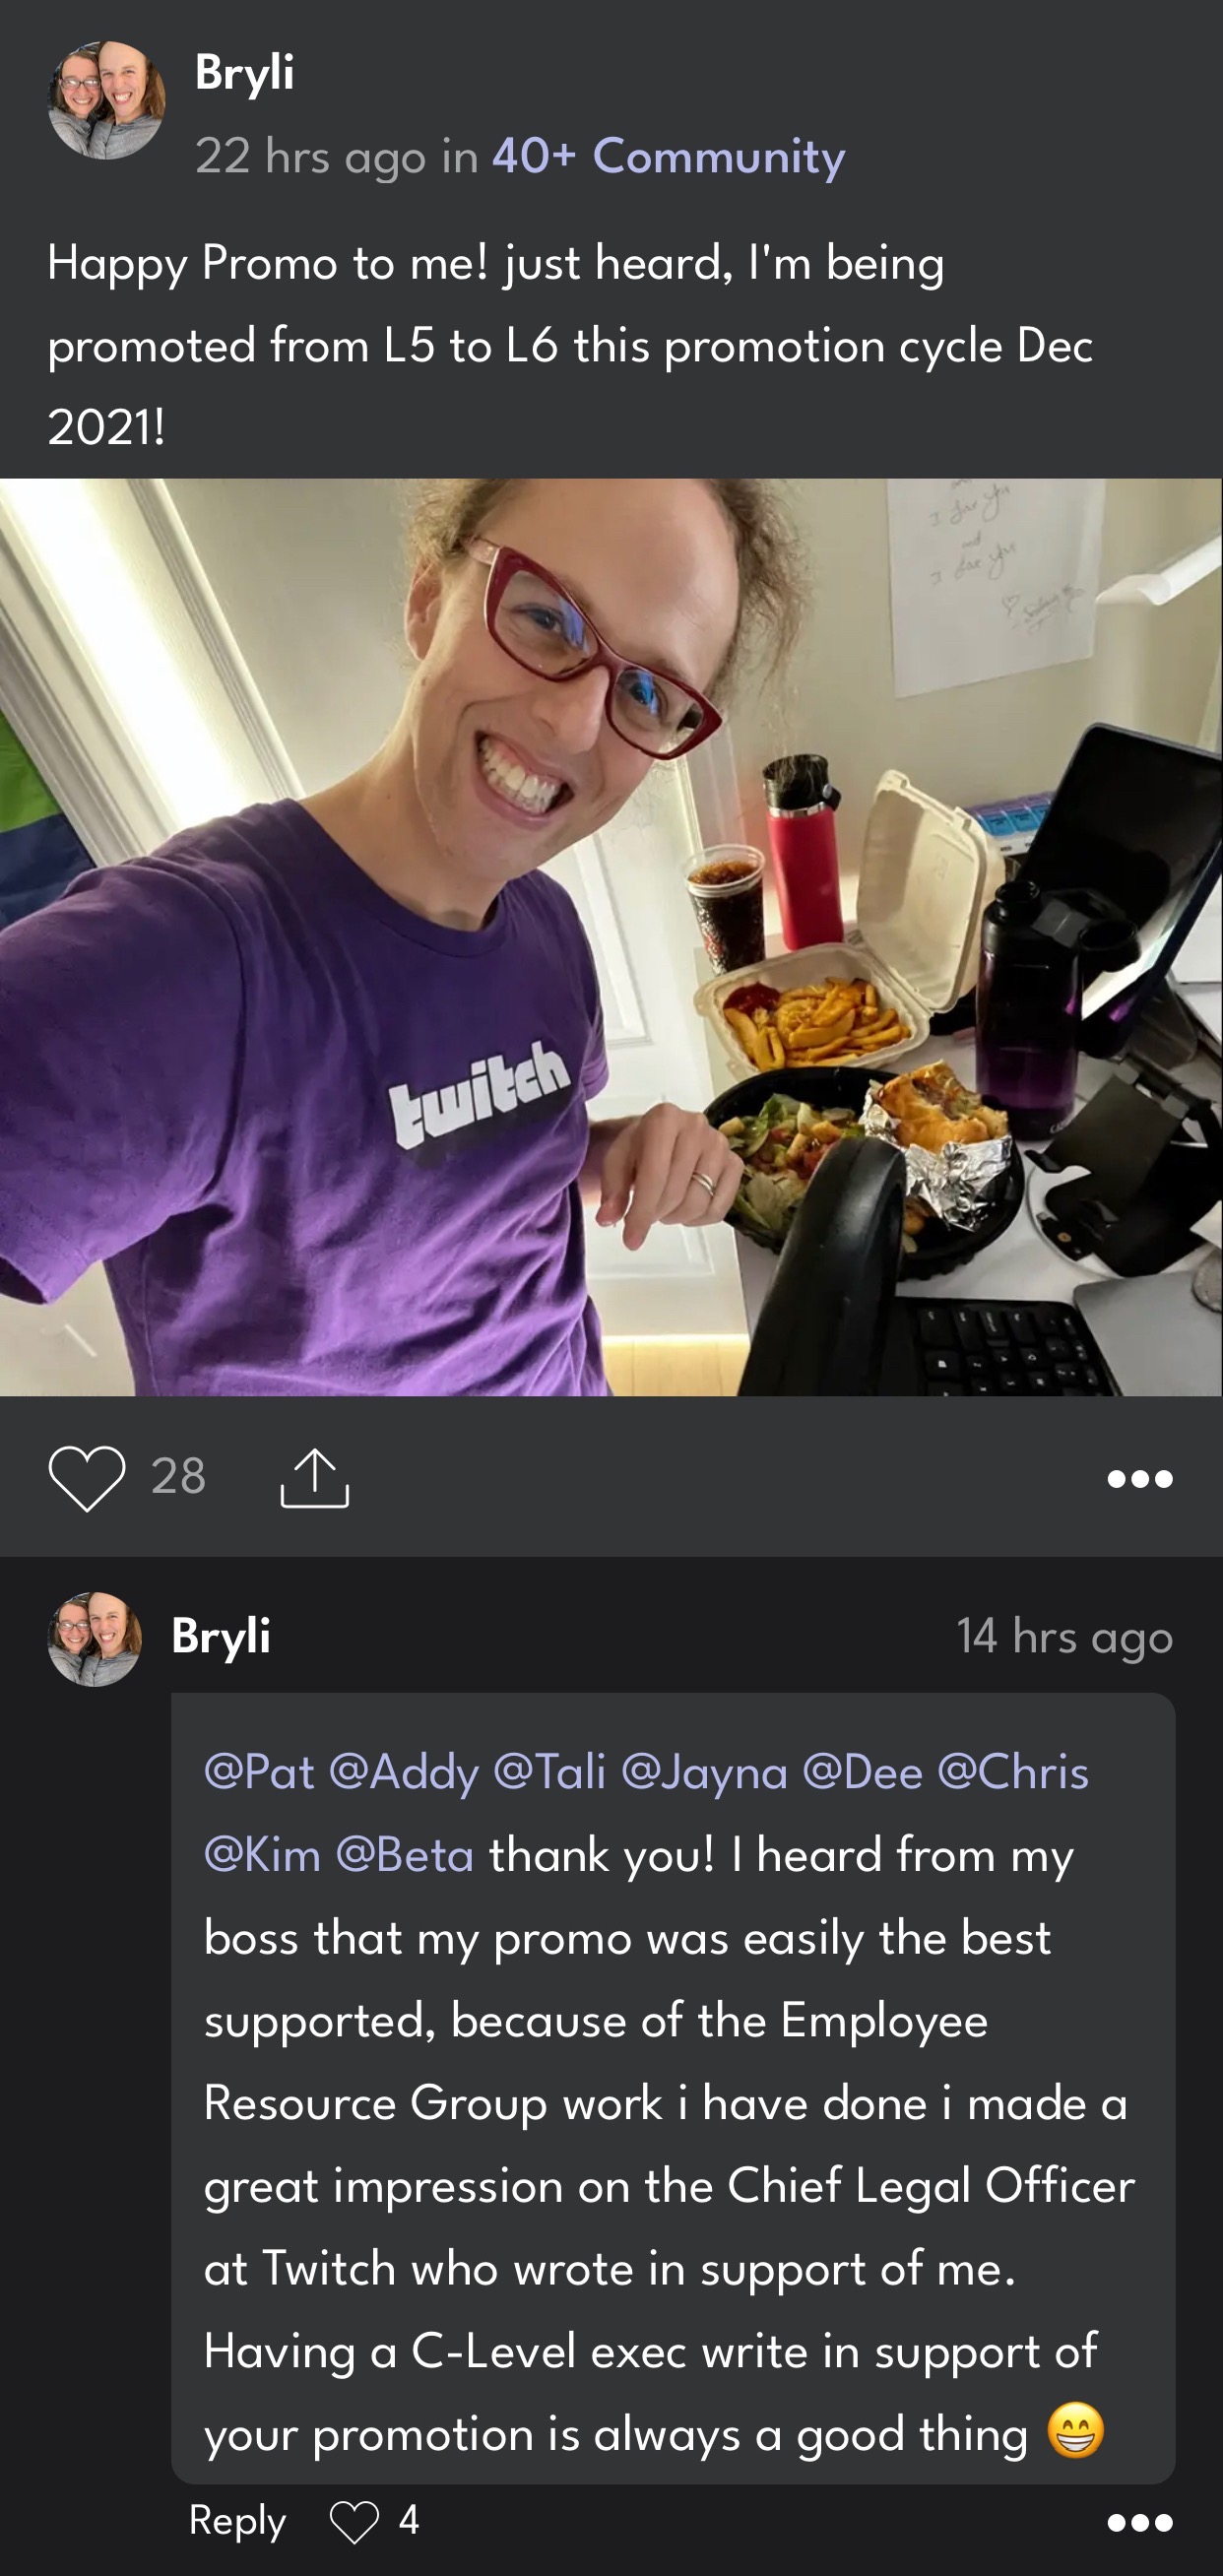Tap the @Dee mention
The width and height of the screenshot is (1223, 2576).
(x=862, y=1772)
